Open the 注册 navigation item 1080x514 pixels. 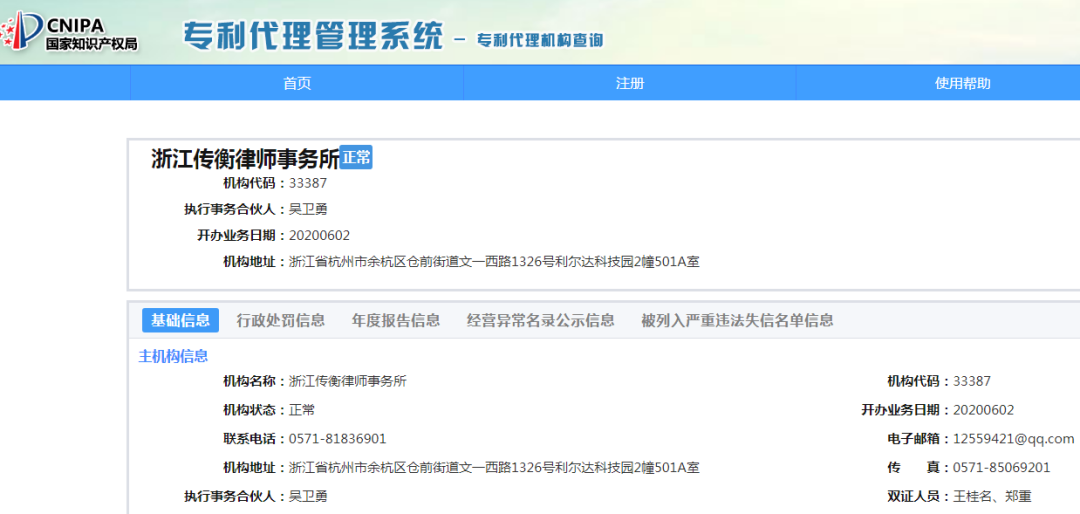[630, 83]
